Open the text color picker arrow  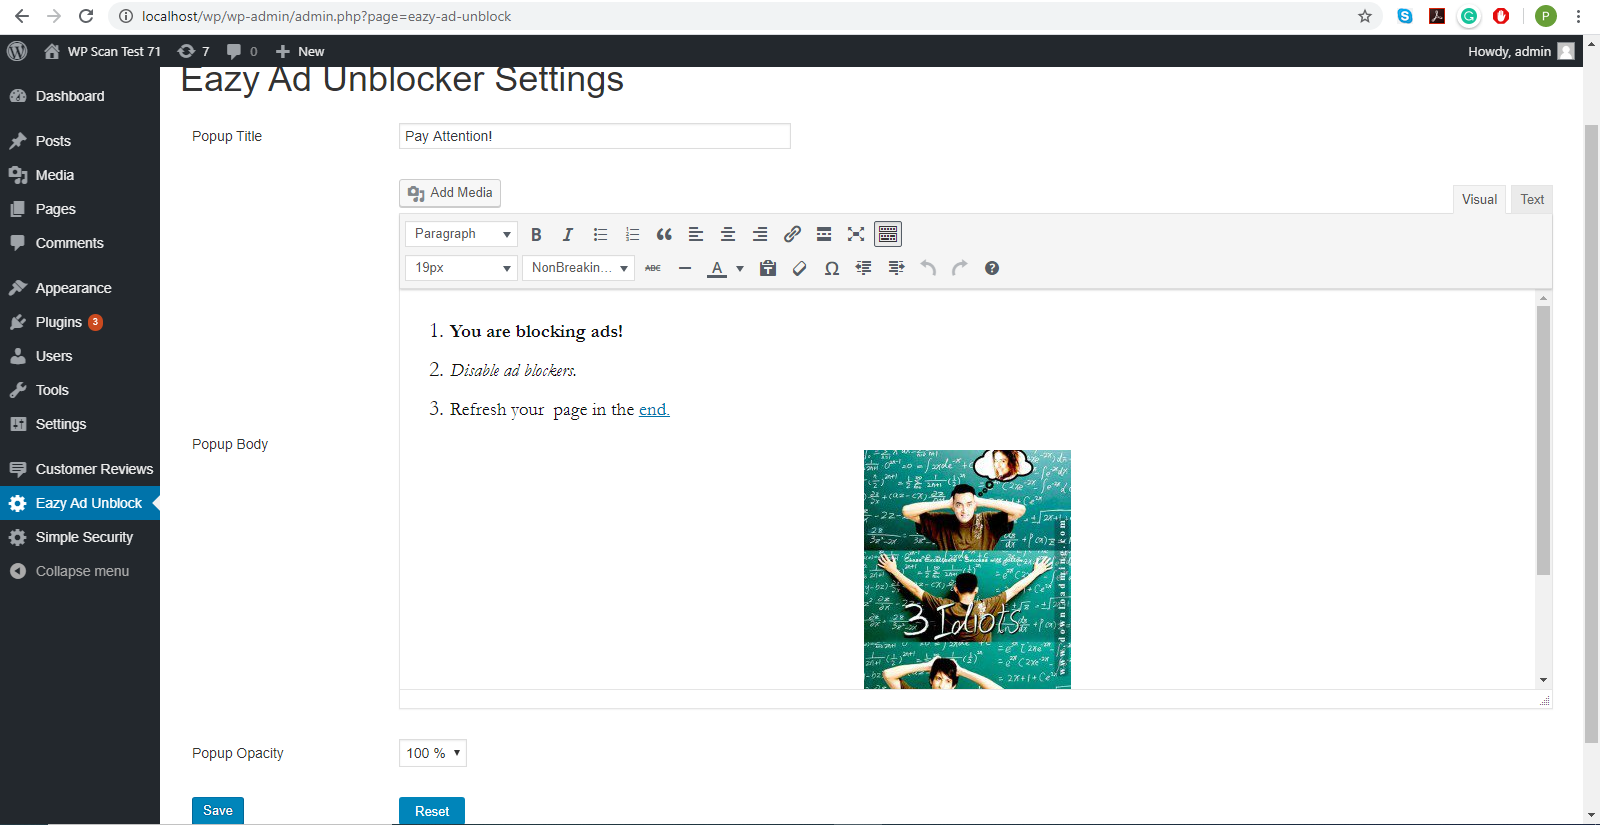pyautogui.click(x=740, y=268)
